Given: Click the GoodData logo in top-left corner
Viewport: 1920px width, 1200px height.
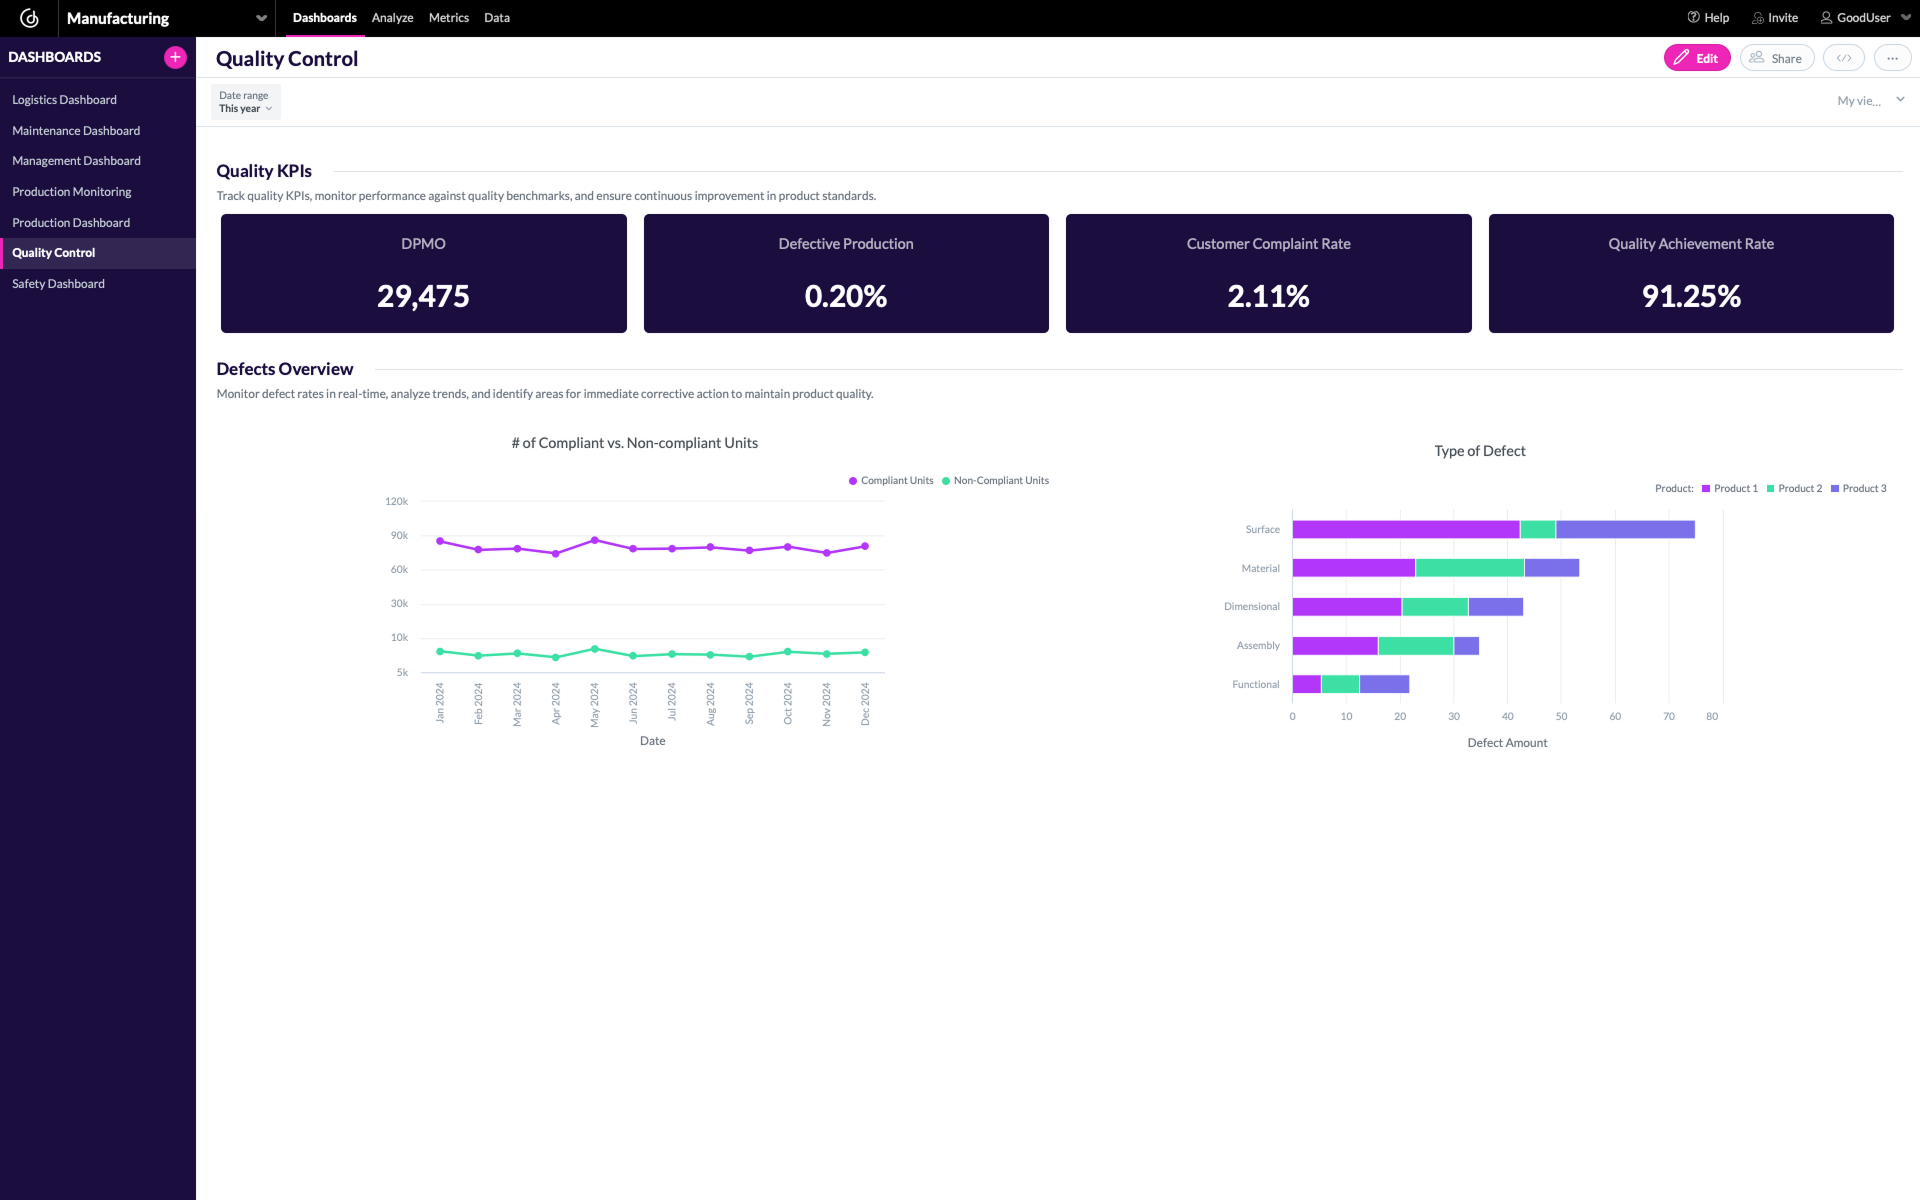Looking at the screenshot, I should point(30,17).
